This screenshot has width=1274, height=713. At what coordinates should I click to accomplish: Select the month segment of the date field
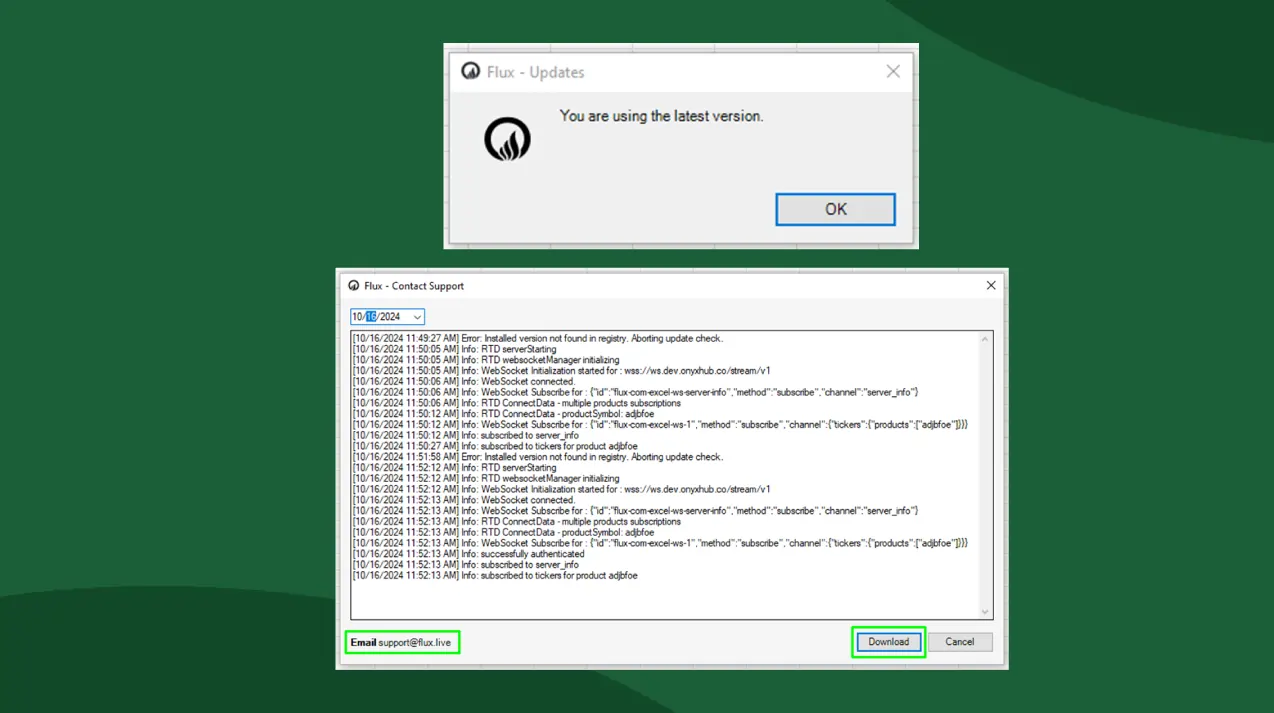click(357, 317)
